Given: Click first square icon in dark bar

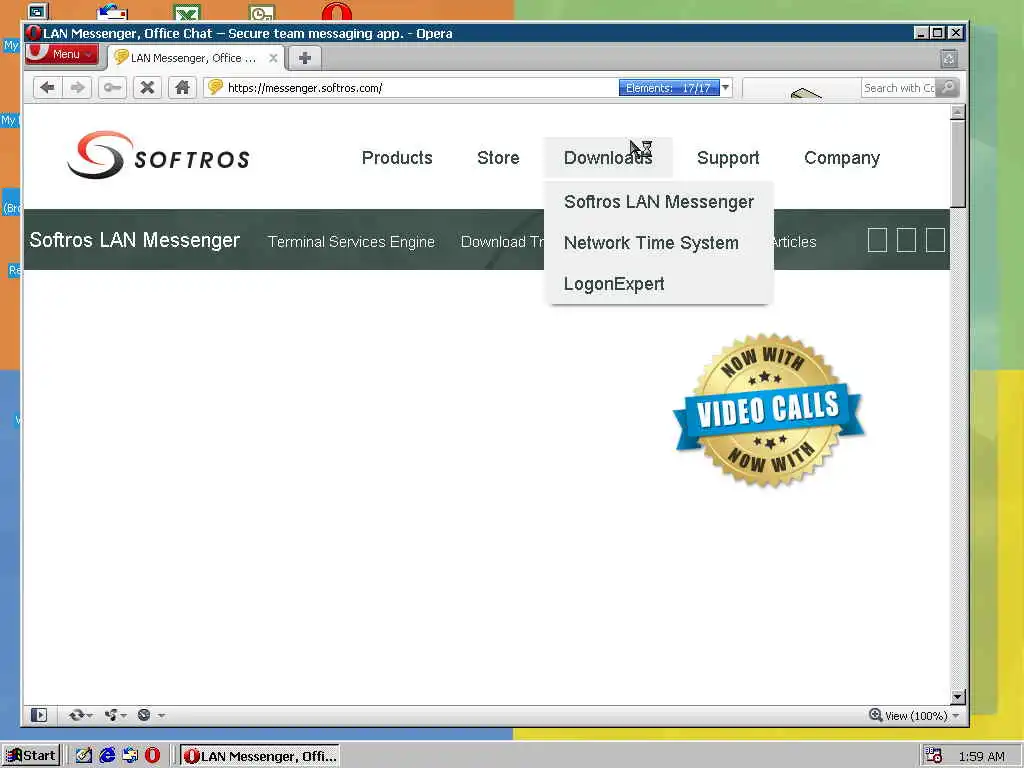Looking at the screenshot, I should pos(877,240).
